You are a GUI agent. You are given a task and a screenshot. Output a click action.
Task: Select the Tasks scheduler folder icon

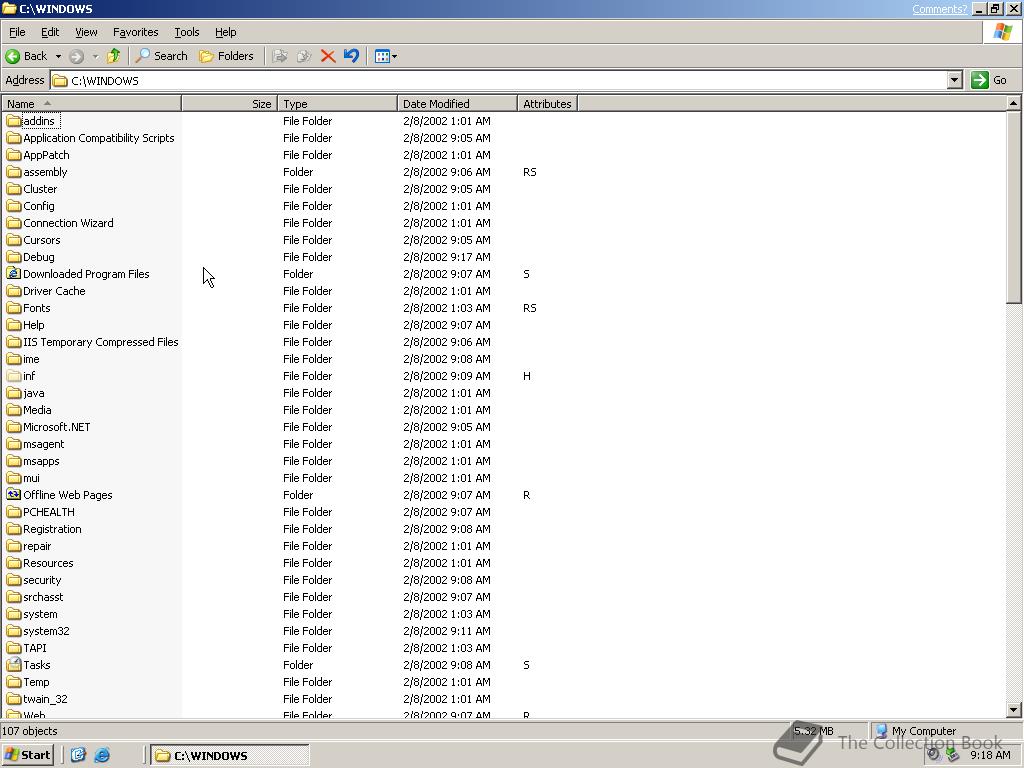[x=14, y=664]
